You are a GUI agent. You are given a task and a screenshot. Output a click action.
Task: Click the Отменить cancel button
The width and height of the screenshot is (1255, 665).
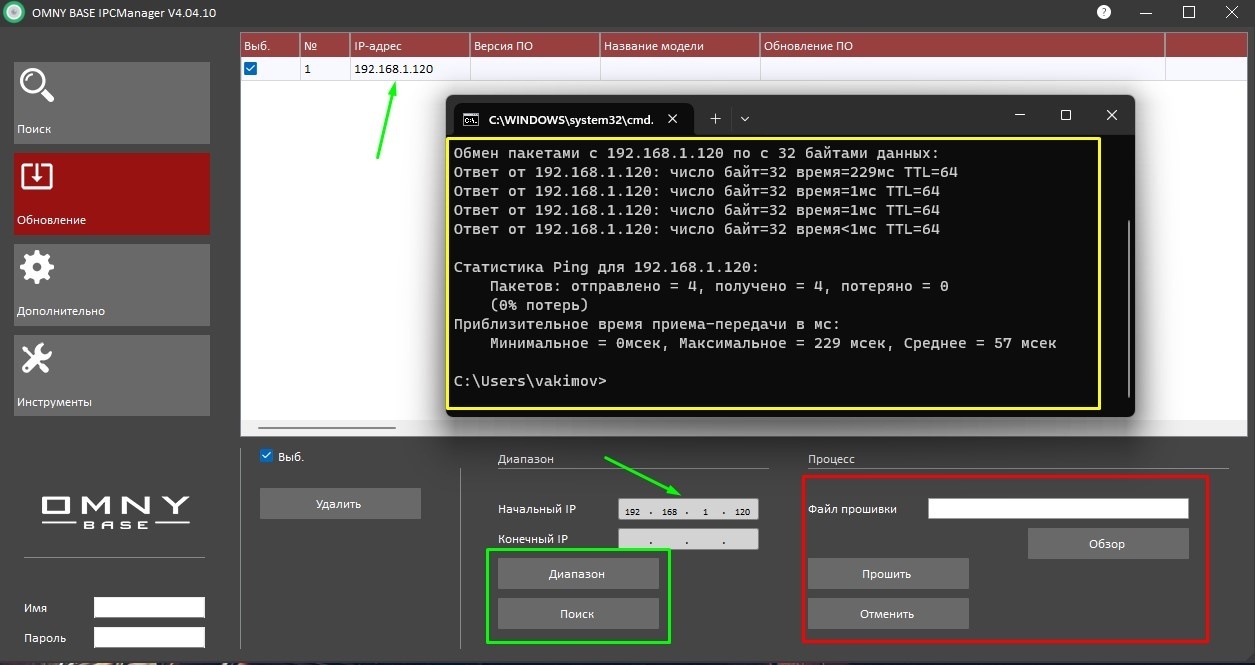pos(888,613)
